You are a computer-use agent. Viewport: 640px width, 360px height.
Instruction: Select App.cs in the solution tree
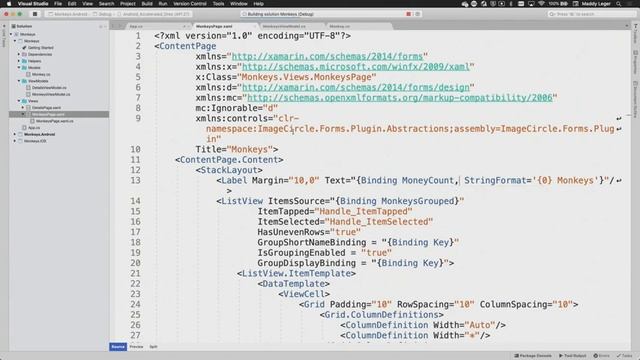tap(33, 128)
